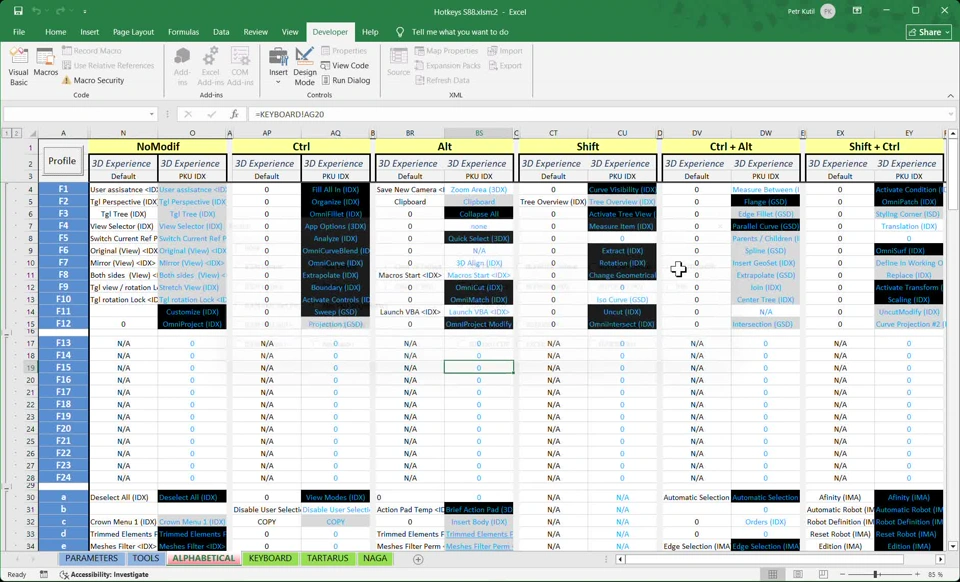Open the Add-ins button in ribbon
Image resolution: width=960 pixels, height=582 pixels.
(x=182, y=65)
